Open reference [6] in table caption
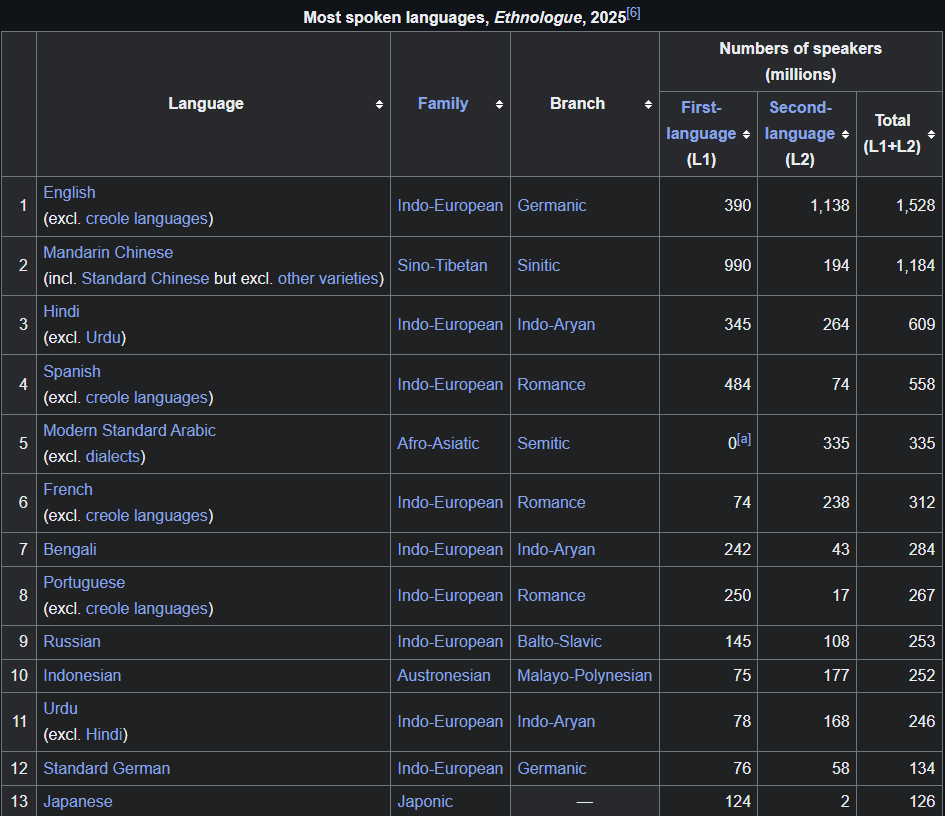 point(633,13)
